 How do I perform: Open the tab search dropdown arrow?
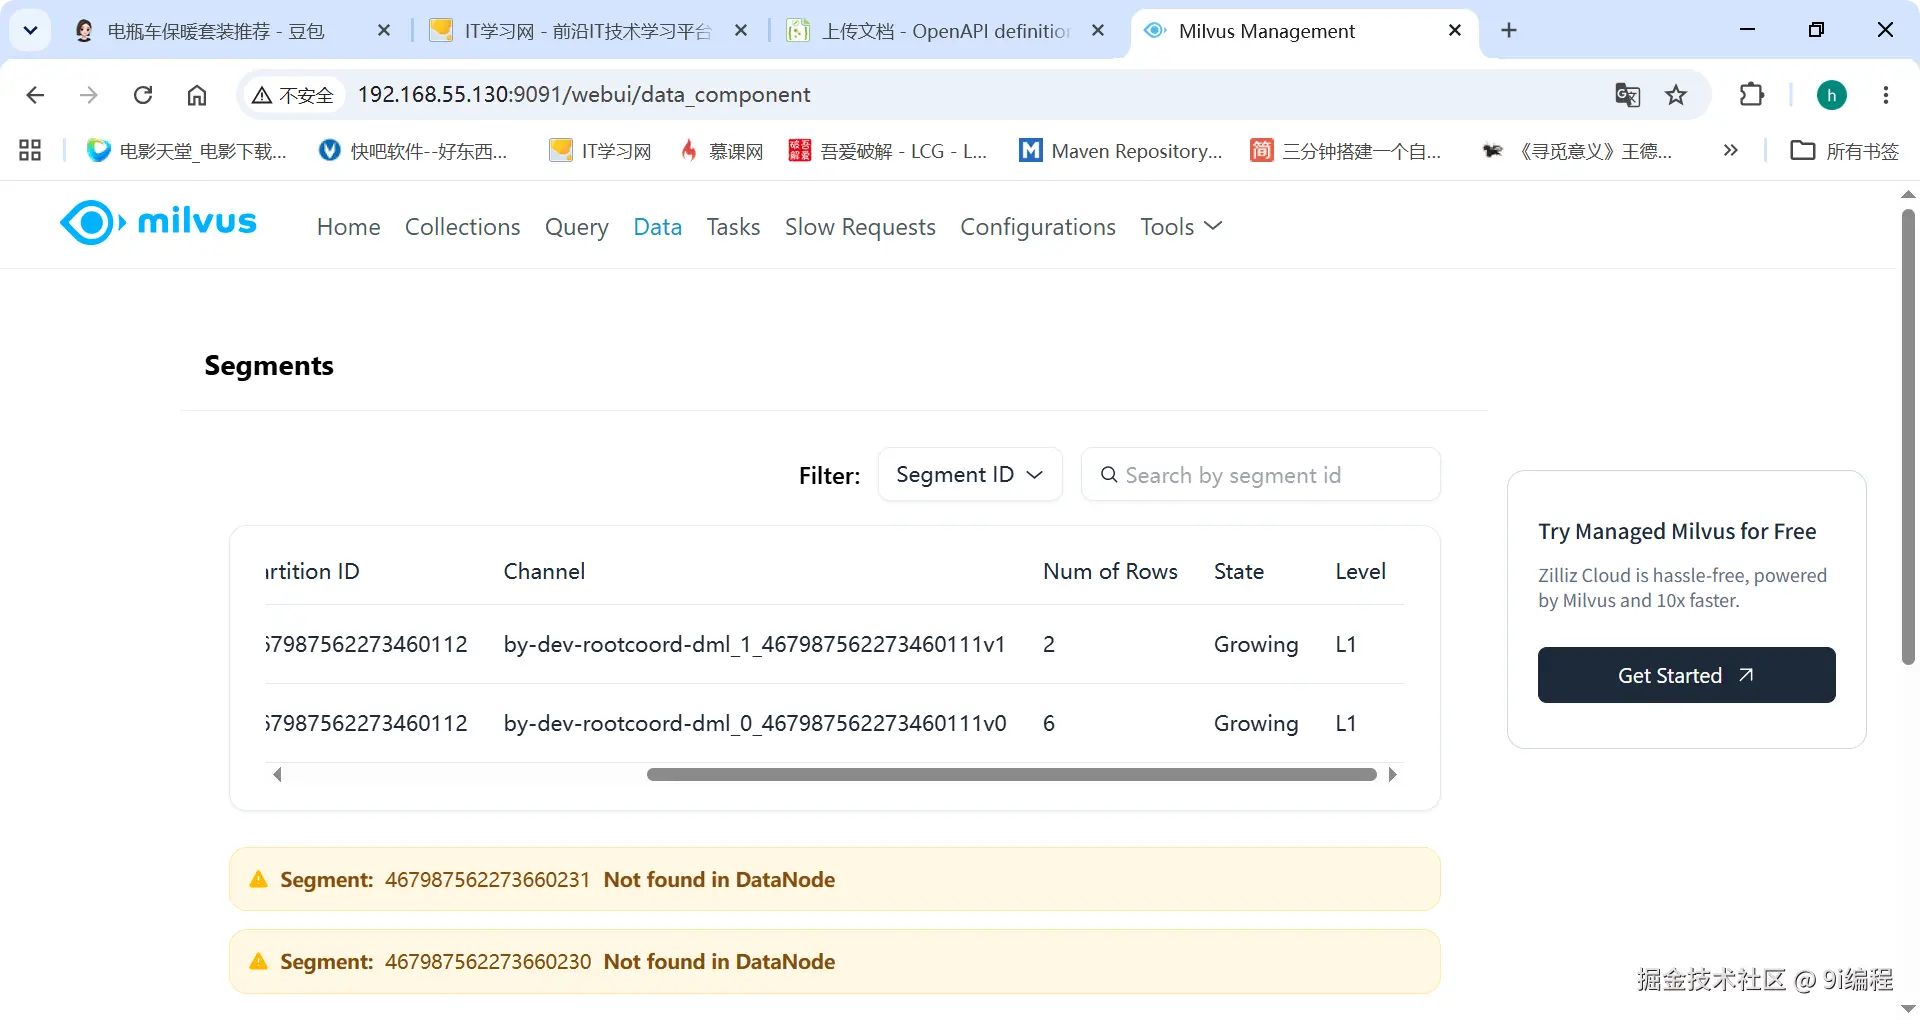coord(30,31)
